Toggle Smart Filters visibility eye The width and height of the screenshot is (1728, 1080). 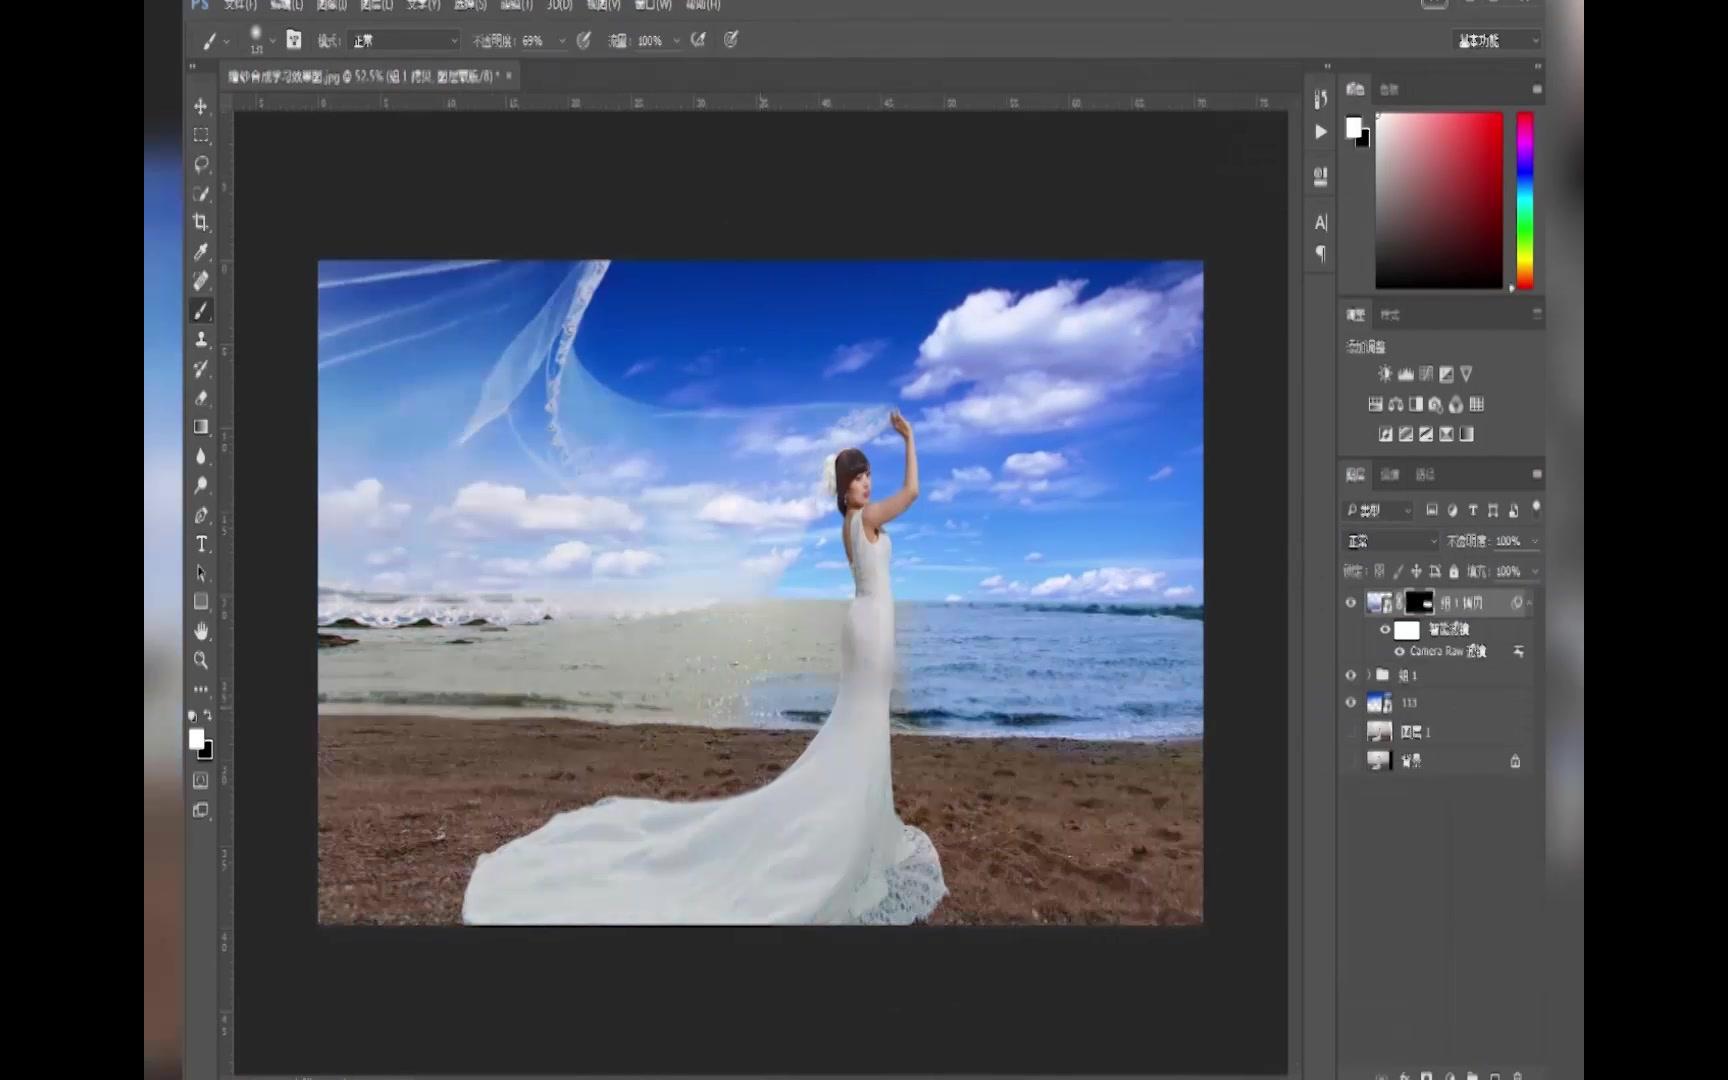coord(1385,629)
